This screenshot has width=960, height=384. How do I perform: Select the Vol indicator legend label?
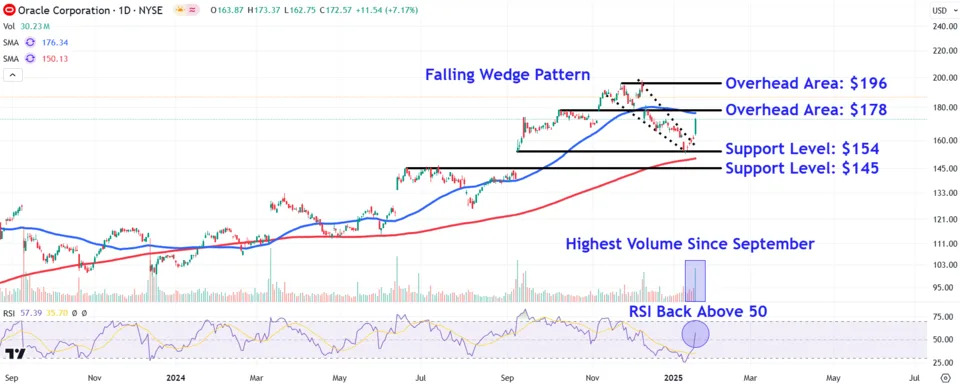[9, 26]
